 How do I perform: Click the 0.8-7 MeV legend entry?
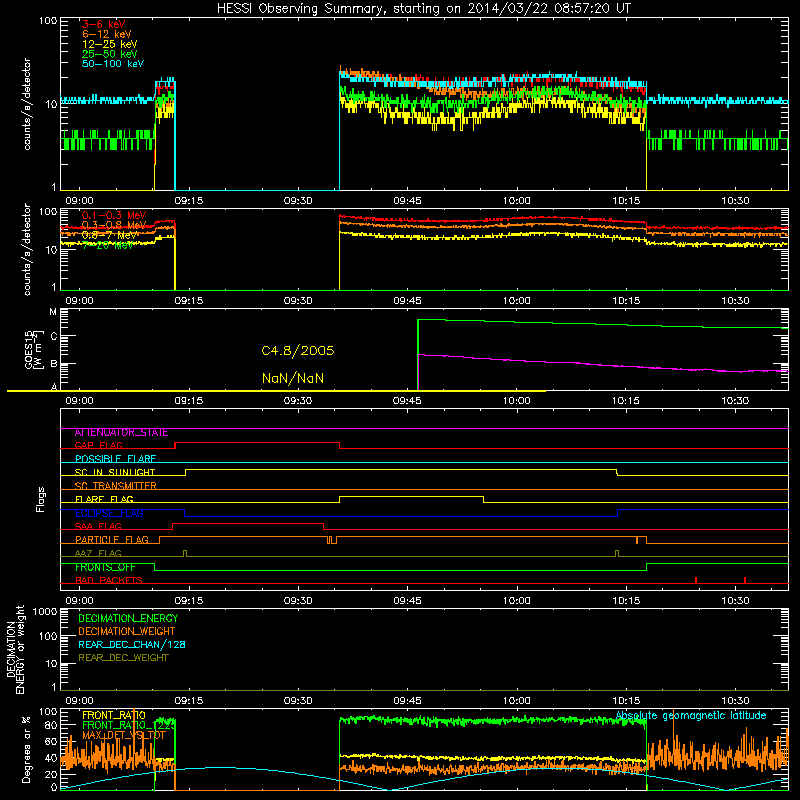click(x=110, y=235)
